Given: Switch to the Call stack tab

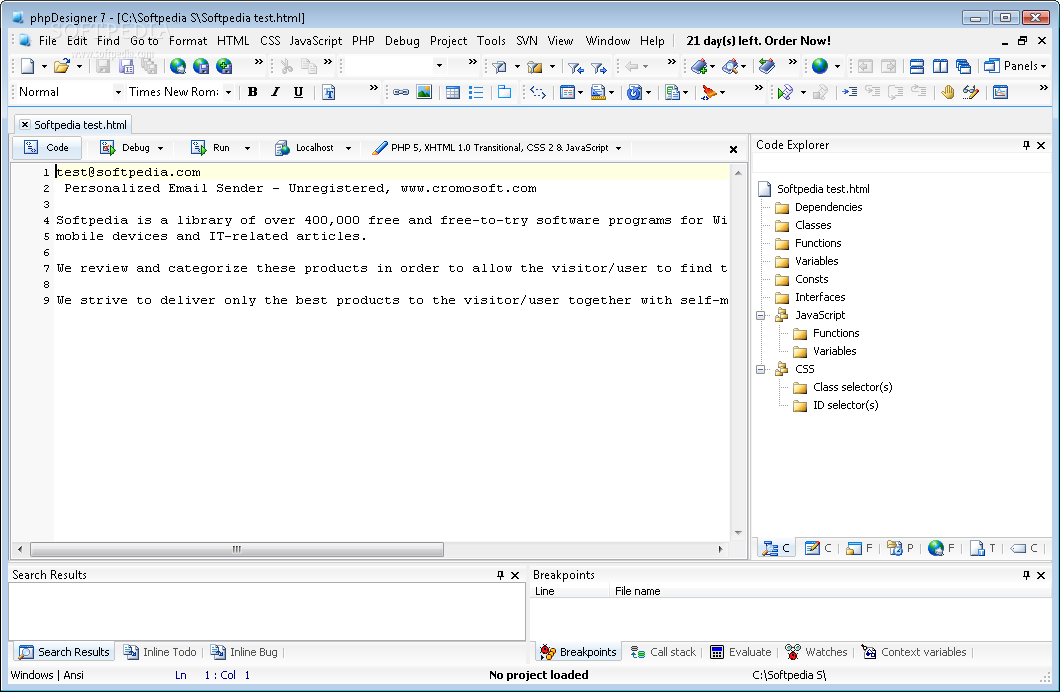Looking at the screenshot, I should tap(663, 652).
